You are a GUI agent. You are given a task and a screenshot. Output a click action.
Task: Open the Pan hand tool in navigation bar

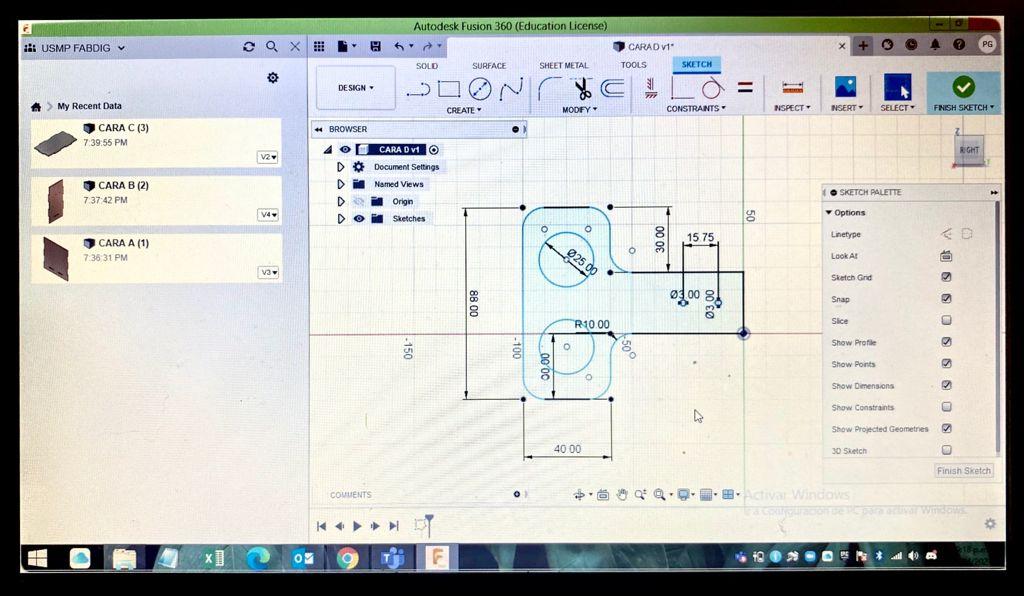pyautogui.click(x=622, y=495)
